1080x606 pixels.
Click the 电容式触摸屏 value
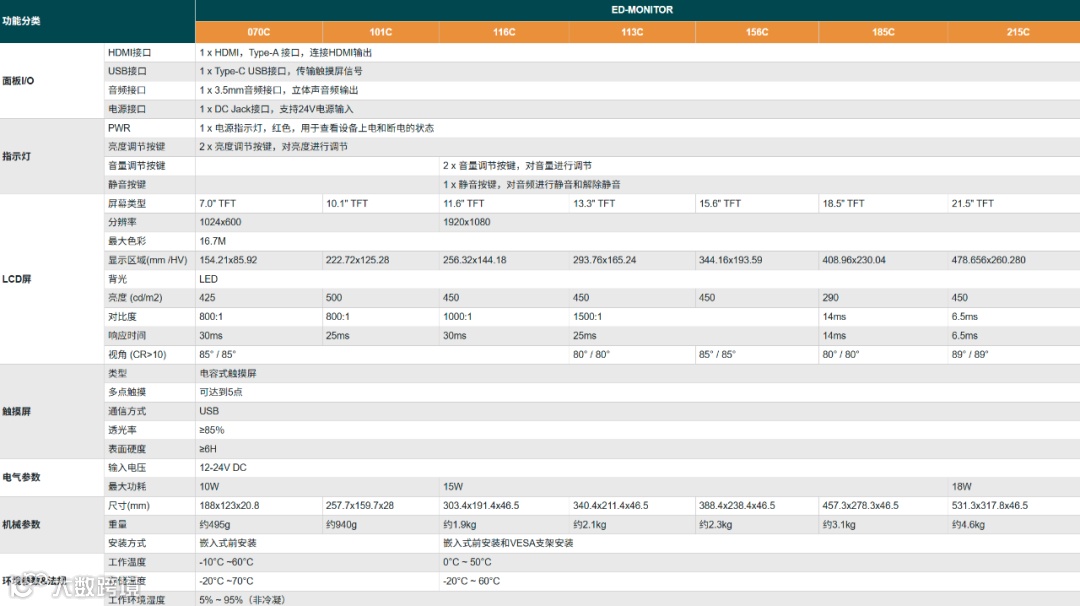228,373
